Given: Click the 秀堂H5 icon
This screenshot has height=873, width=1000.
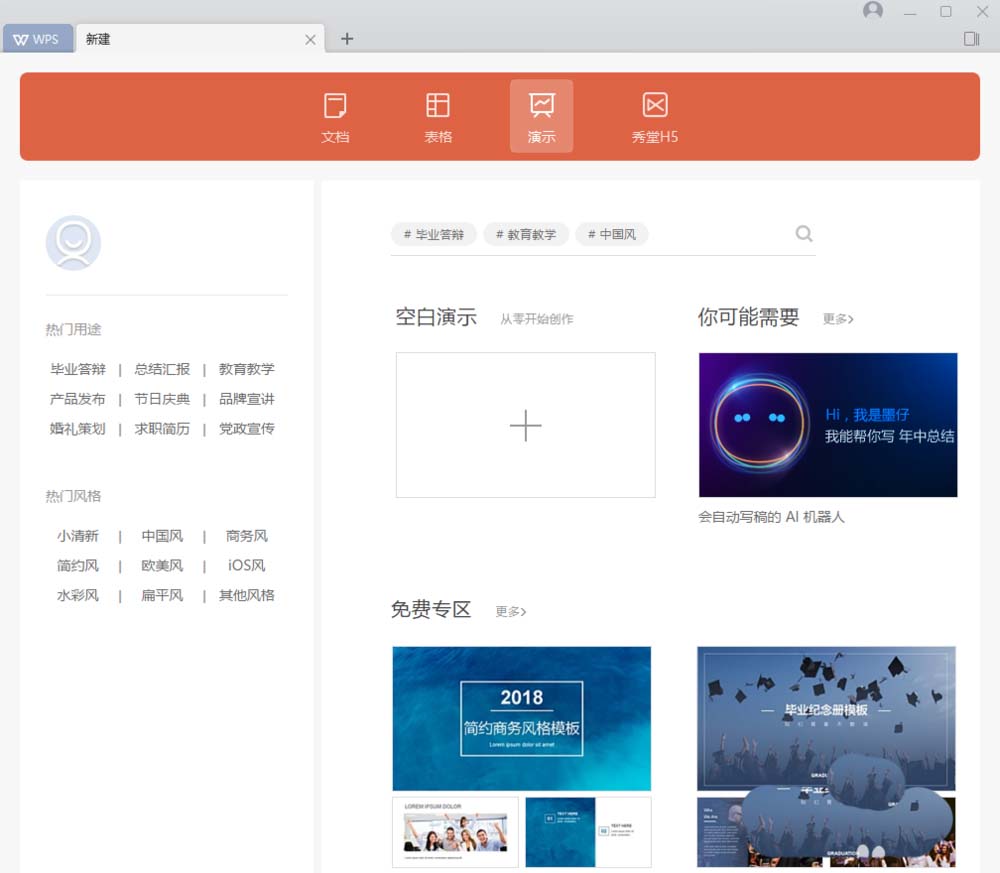Looking at the screenshot, I should click(x=654, y=115).
